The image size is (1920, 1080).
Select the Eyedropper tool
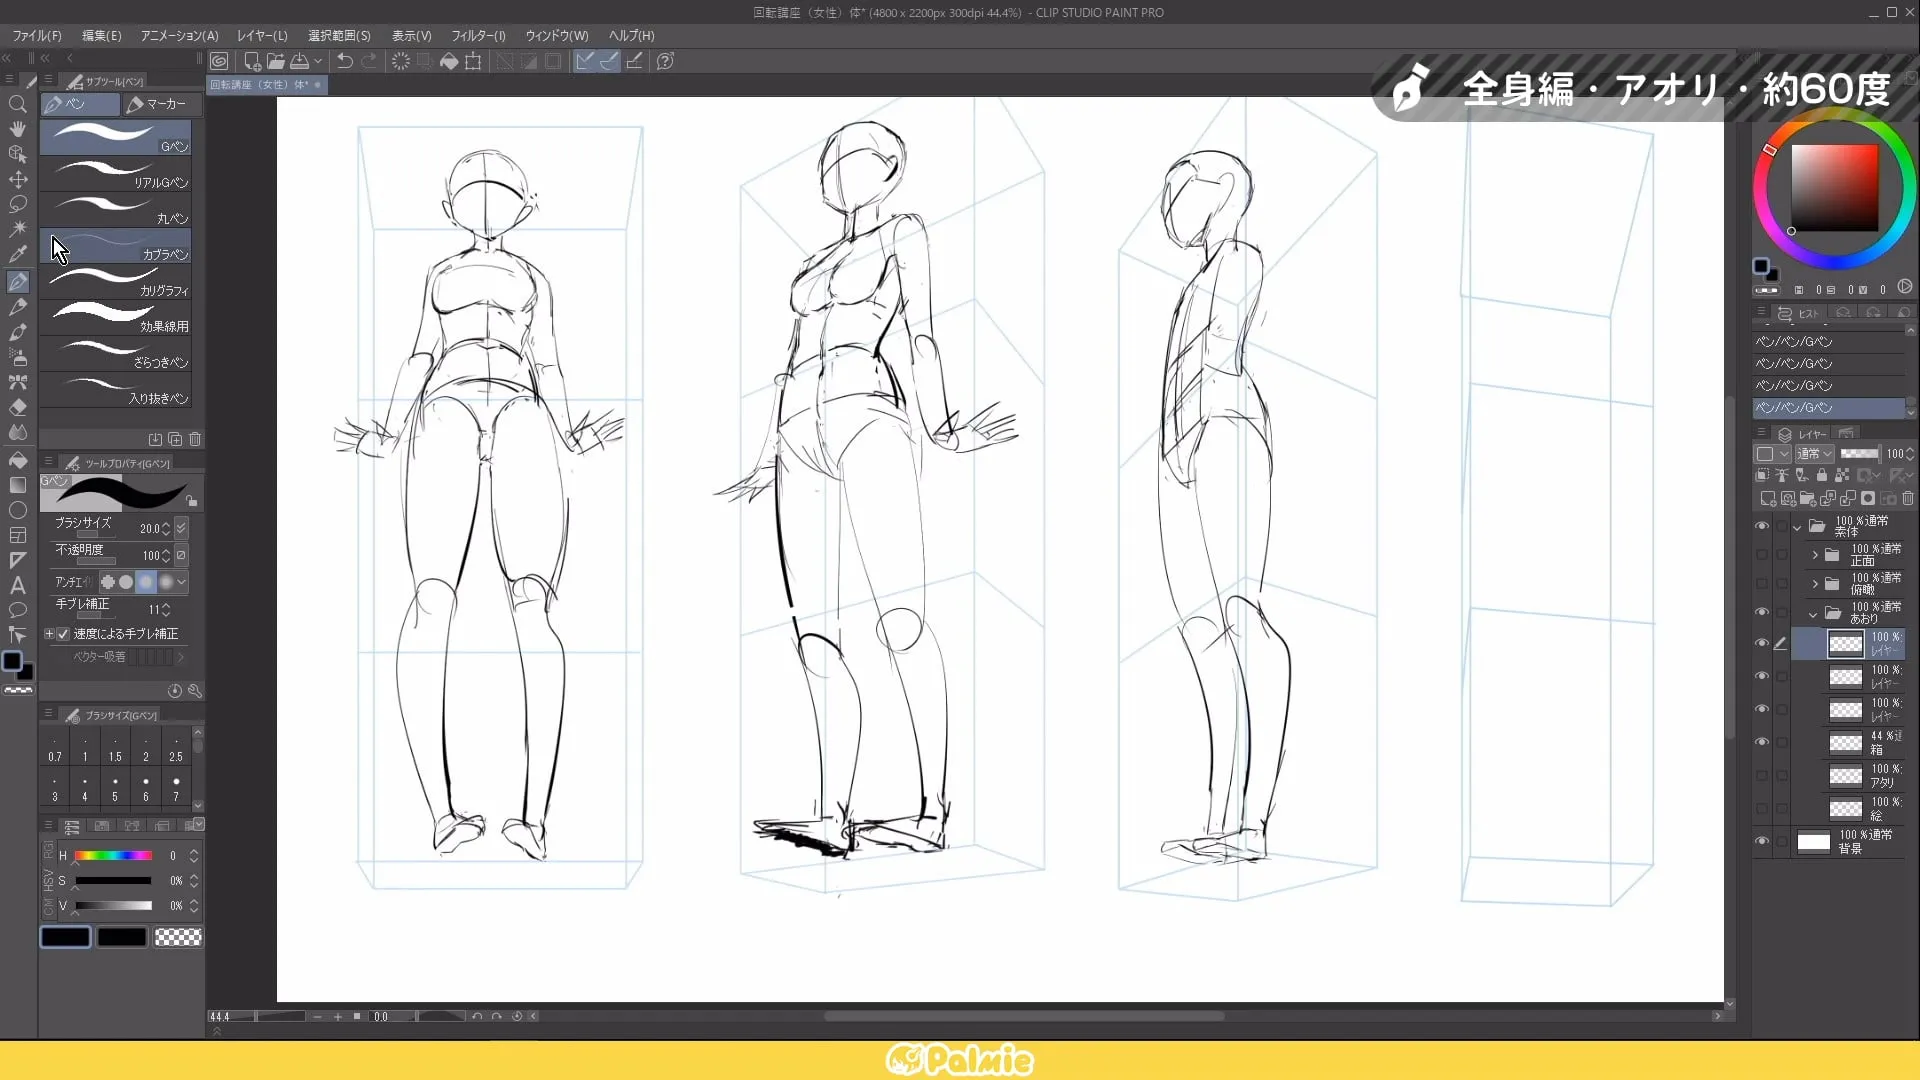point(17,254)
